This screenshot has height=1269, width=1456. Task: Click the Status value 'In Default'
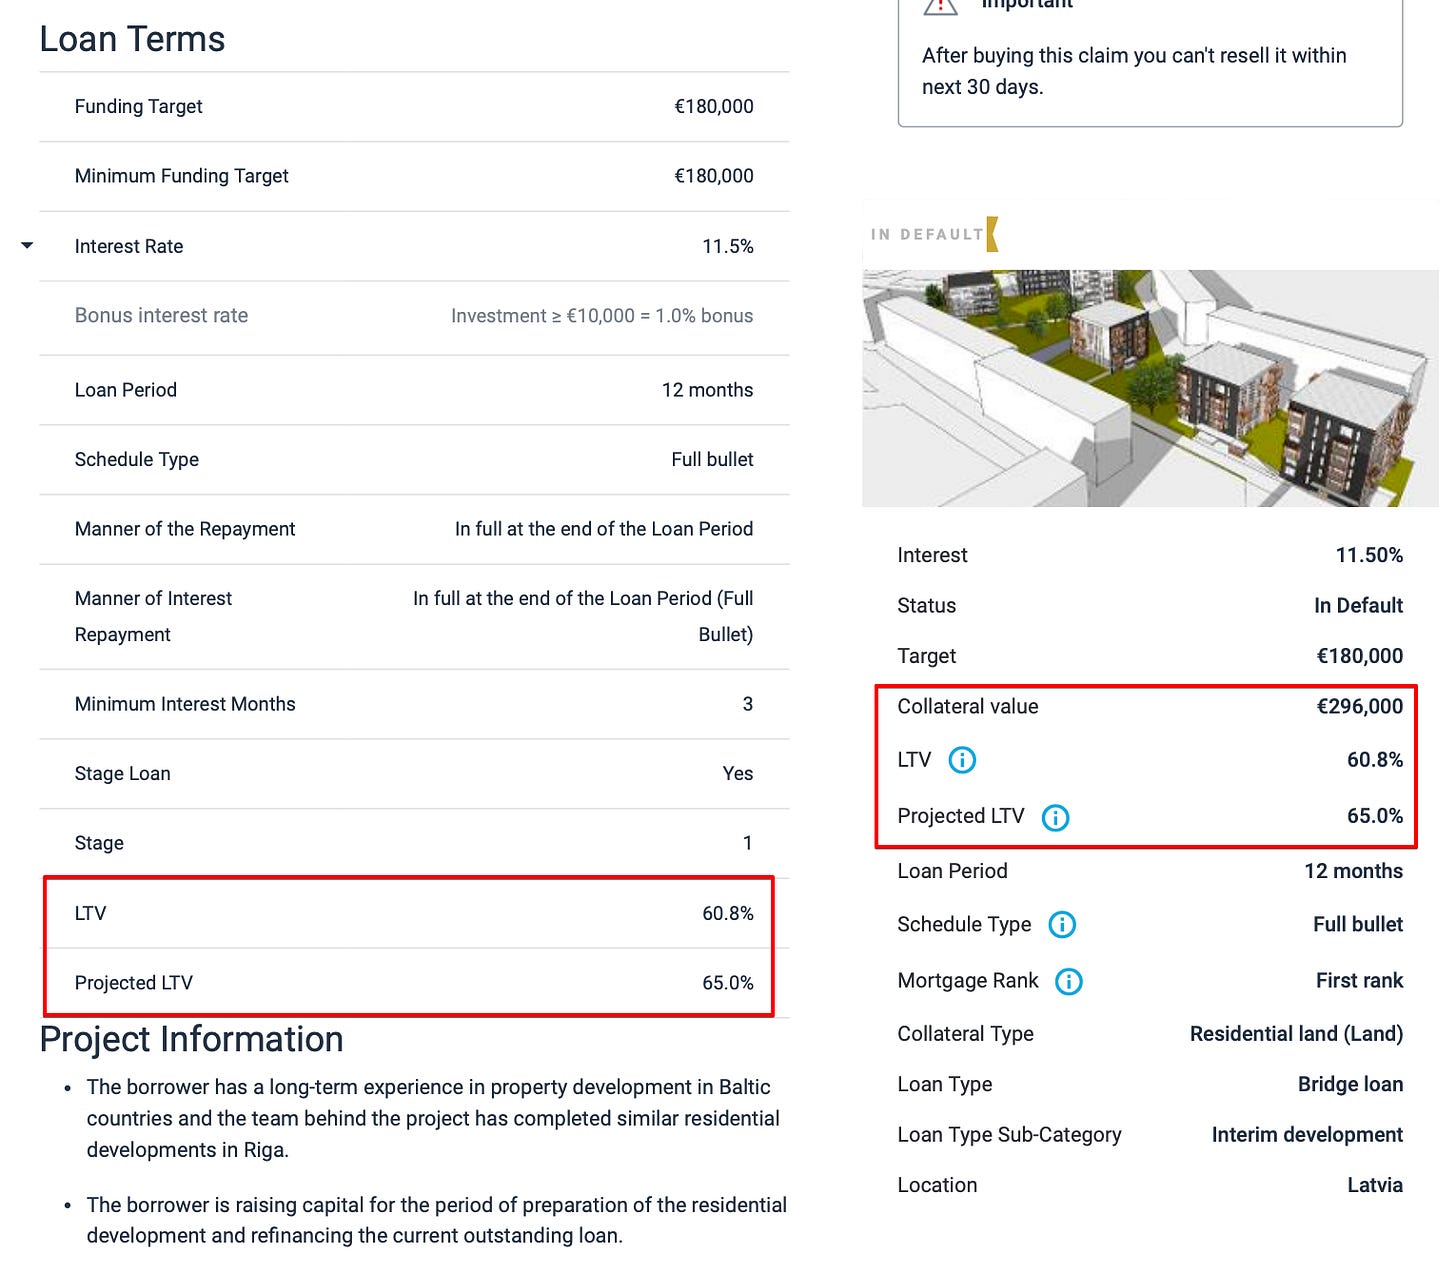(x=1358, y=605)
